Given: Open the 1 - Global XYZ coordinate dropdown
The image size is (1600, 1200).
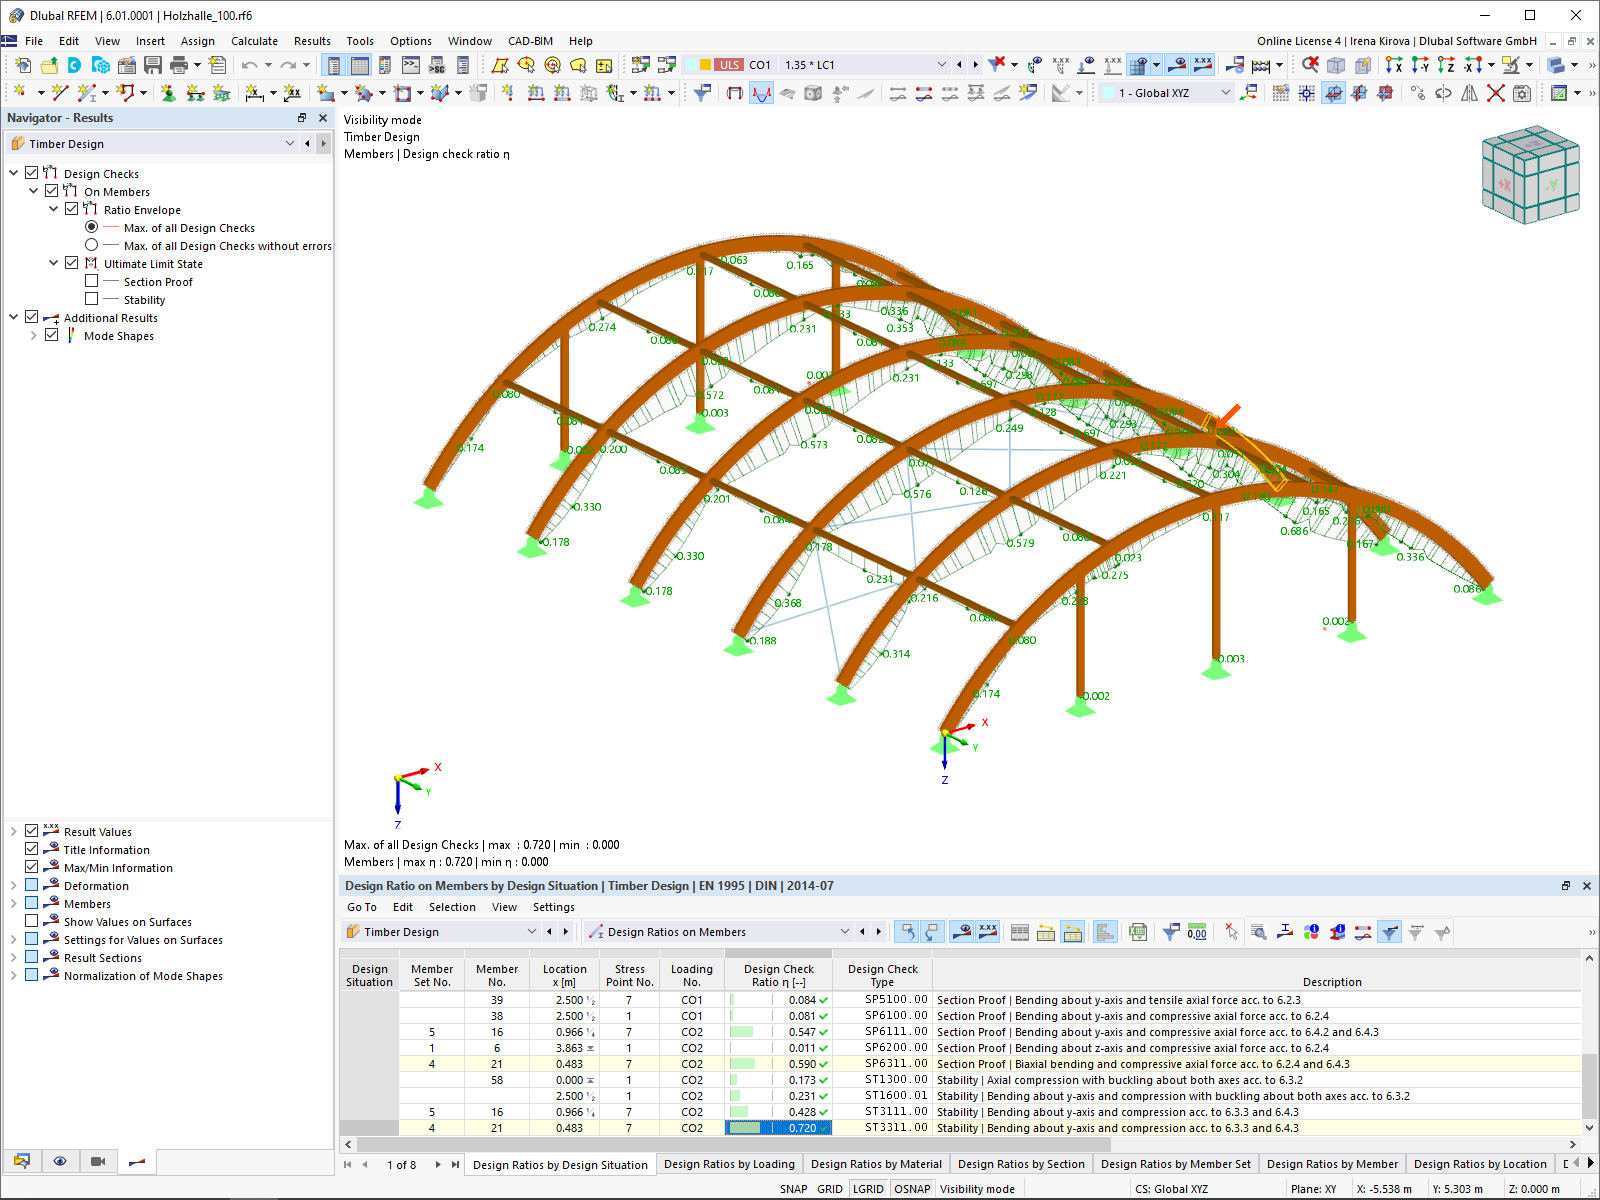Looking at the screenshot, I should 1226,93.
